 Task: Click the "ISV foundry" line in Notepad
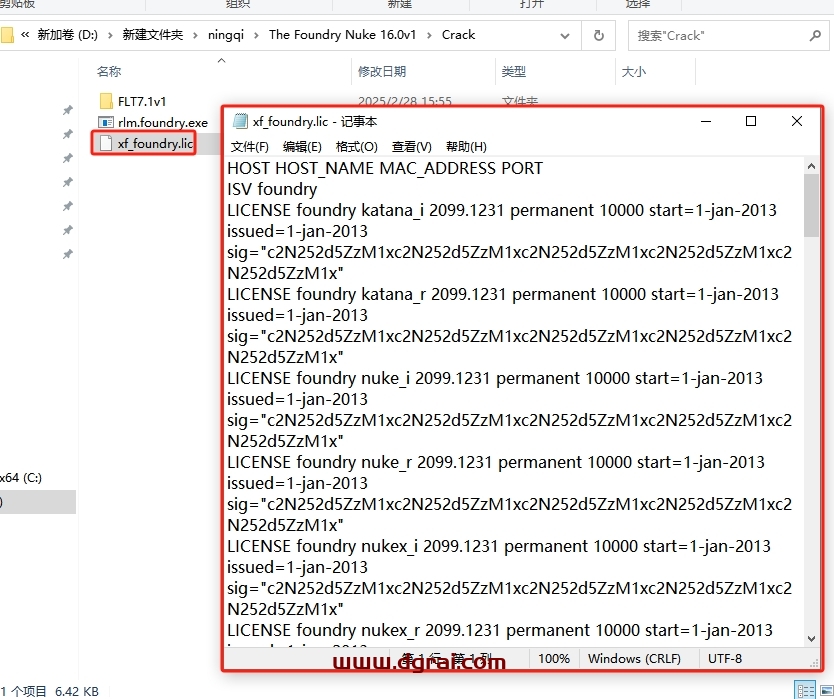(272, 189)
